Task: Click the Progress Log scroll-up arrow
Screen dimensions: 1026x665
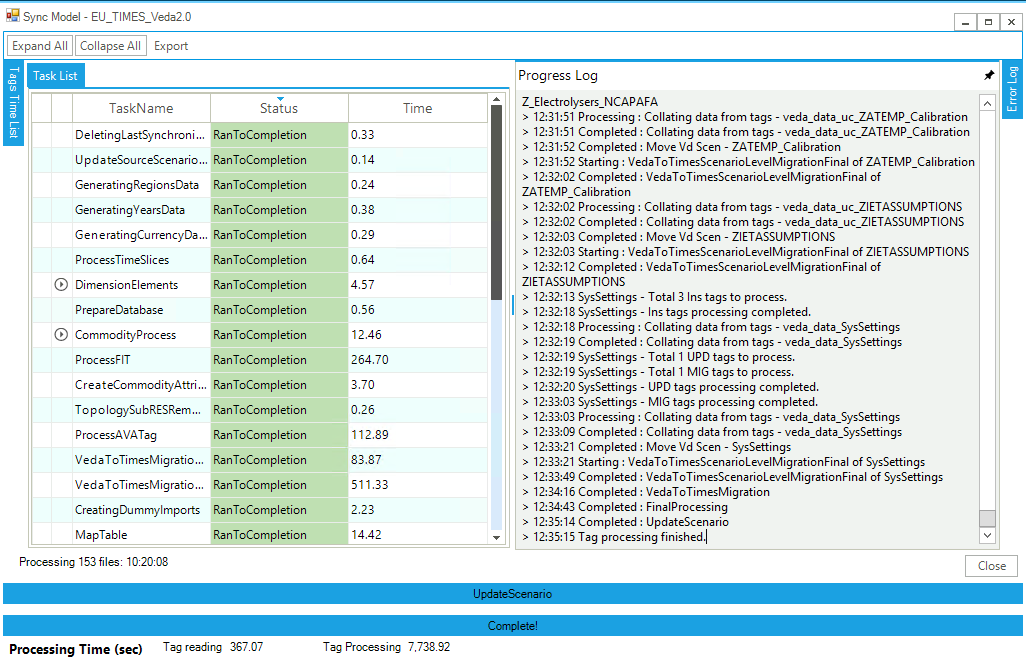Action: 987,103
